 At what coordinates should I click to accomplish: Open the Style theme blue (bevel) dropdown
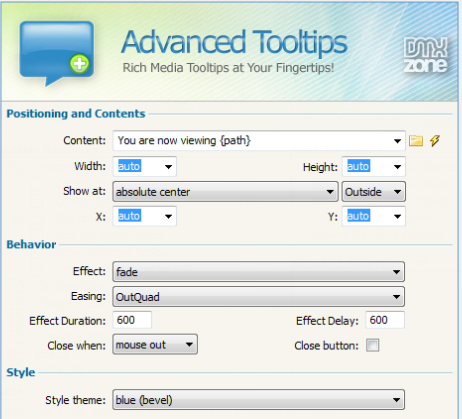pyautogui.click(x=259, y=400)
